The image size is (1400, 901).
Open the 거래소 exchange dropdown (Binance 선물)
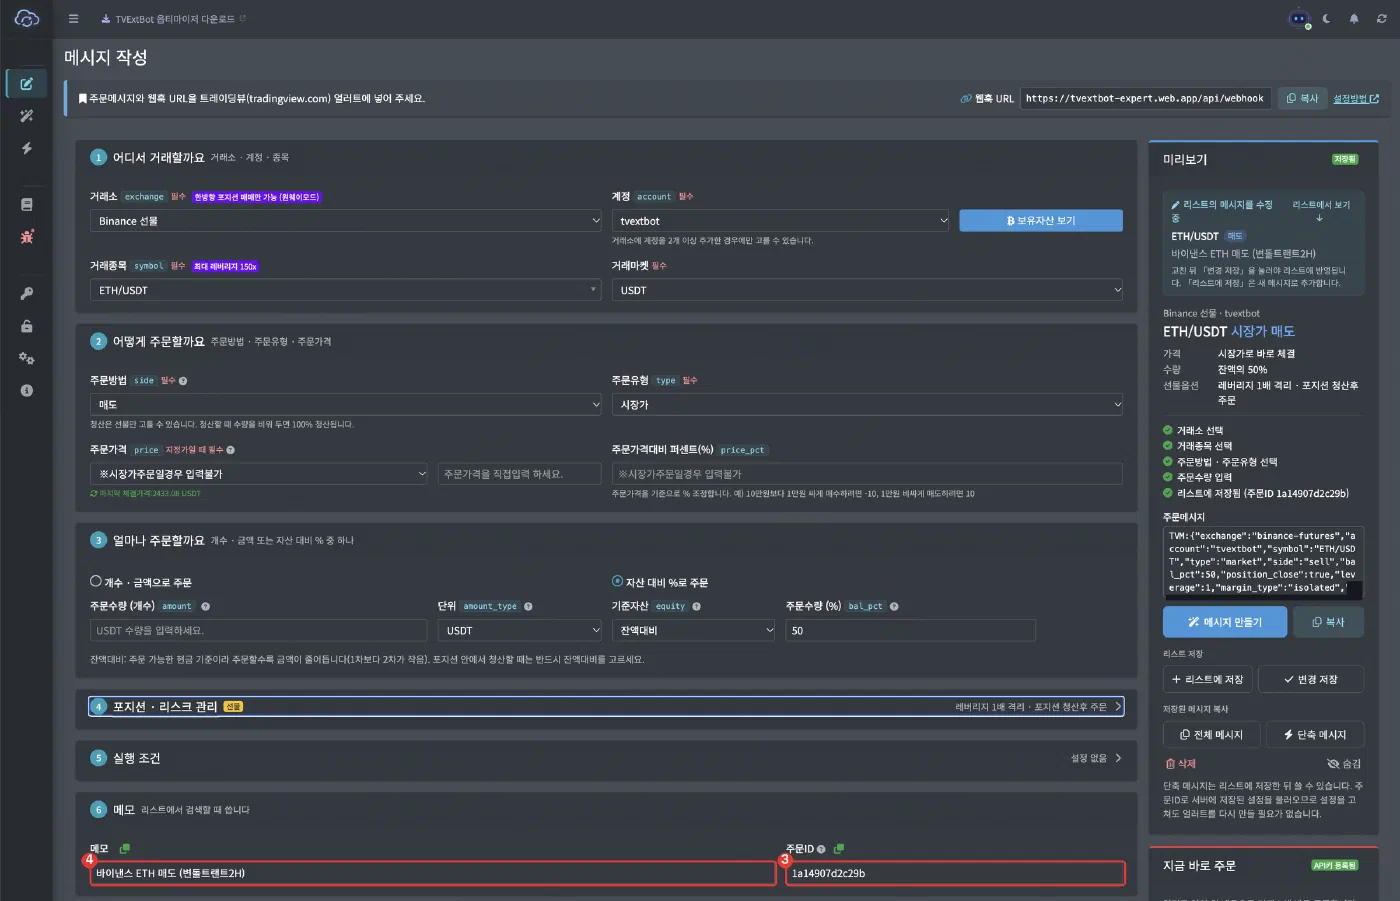click(346, 221)
